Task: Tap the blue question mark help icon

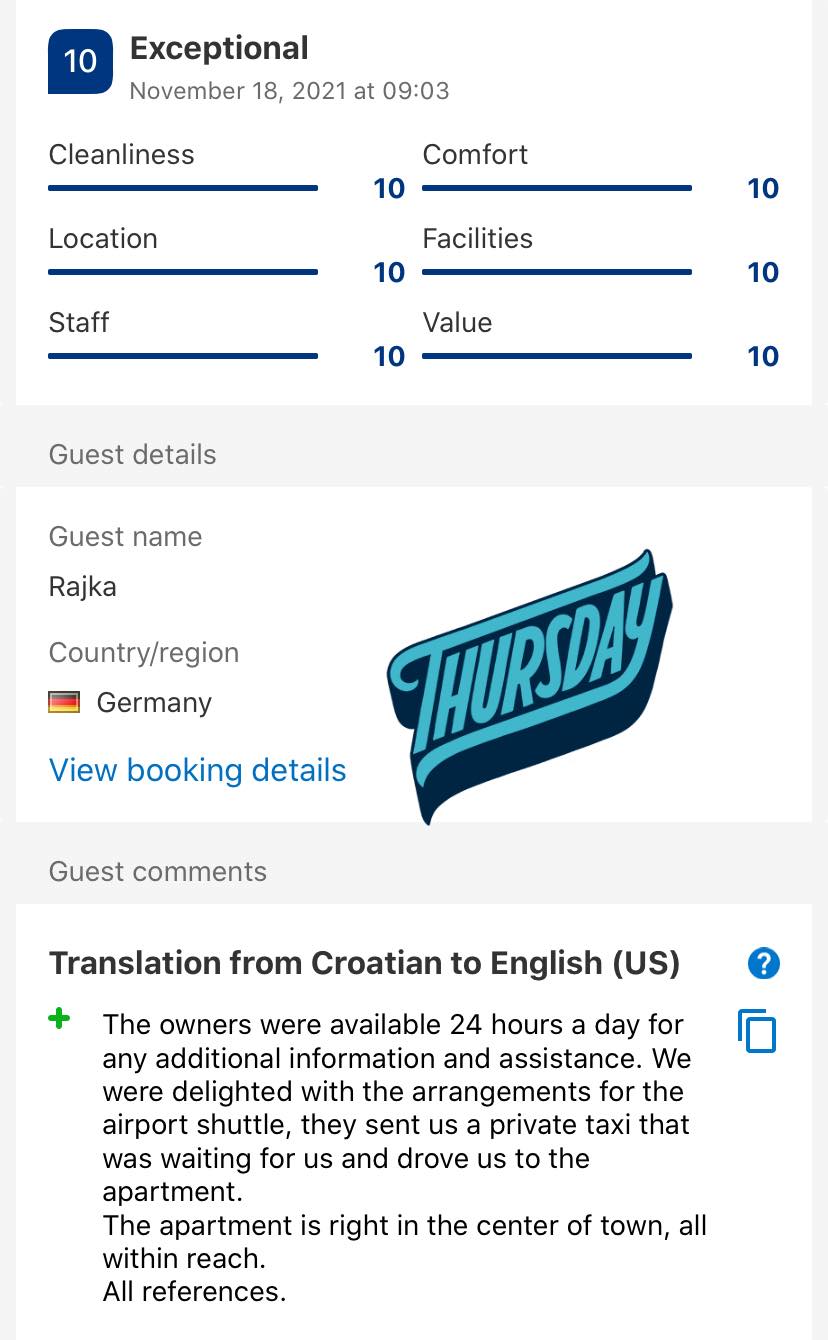Action: pyautogui.click(x=763, y=964)
